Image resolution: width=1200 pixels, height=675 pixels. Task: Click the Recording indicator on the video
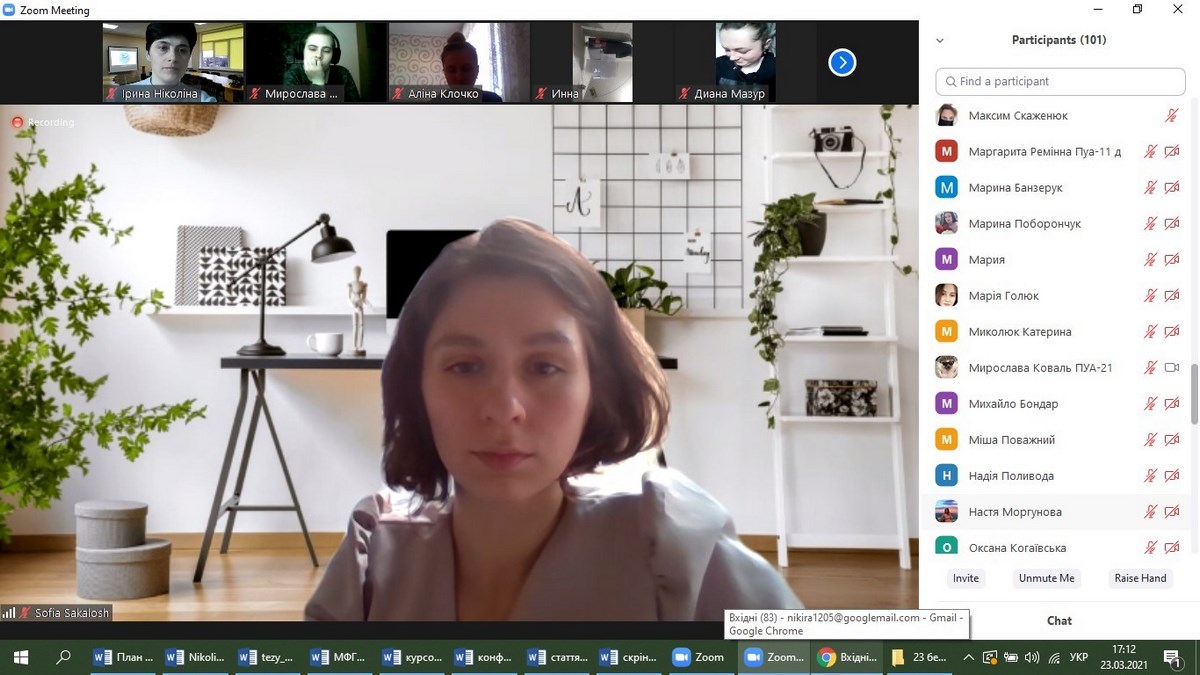[43, 122]
